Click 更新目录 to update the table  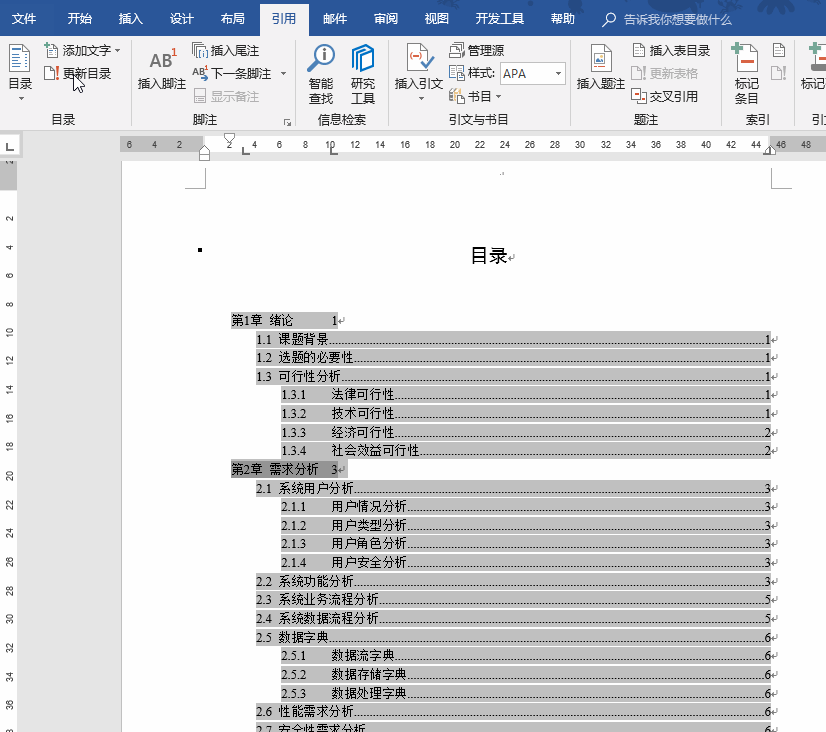77,73
